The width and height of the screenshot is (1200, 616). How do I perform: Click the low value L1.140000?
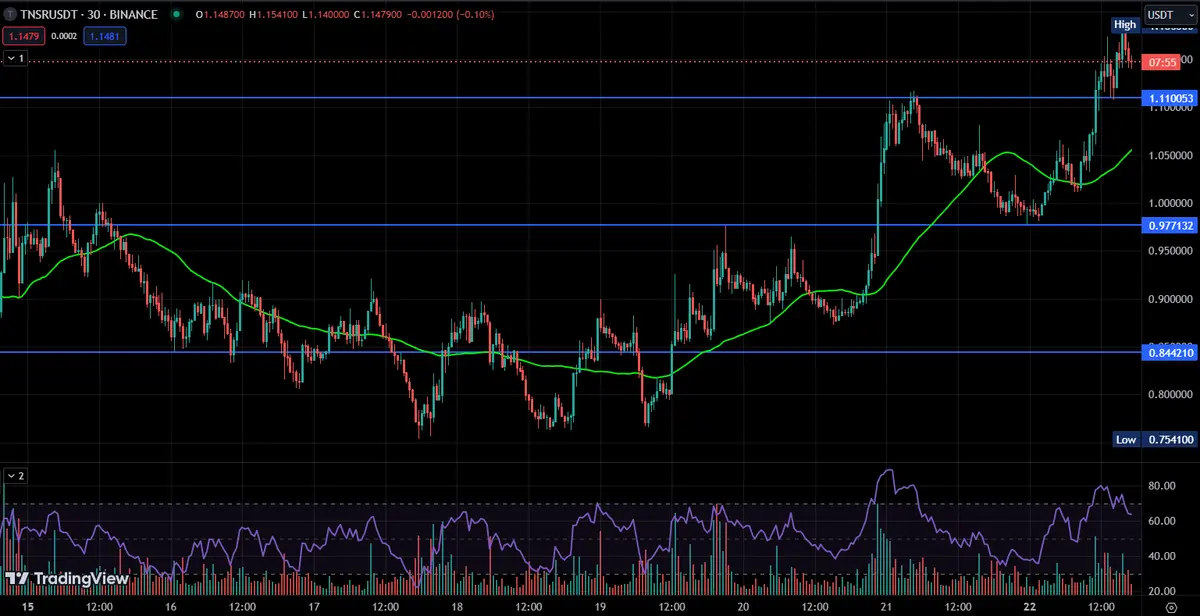pyautogui.click(x=328, y=15)
